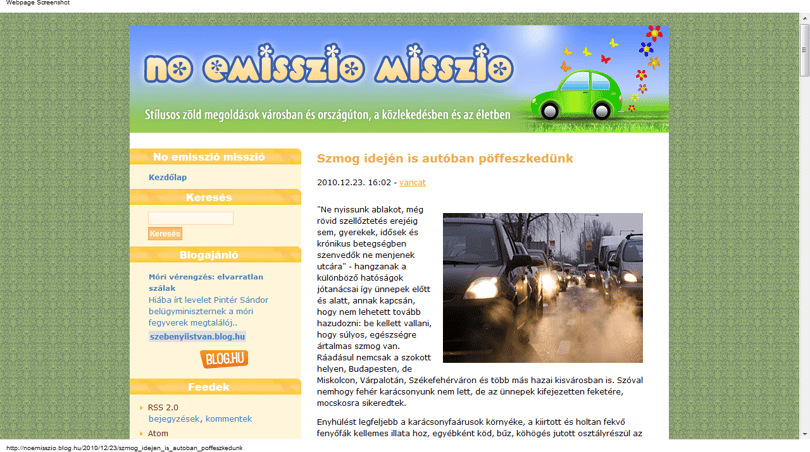Click the No emisszió misszió sidebar heading
This screenshot has height=452, width=810.
coord(209,157)
